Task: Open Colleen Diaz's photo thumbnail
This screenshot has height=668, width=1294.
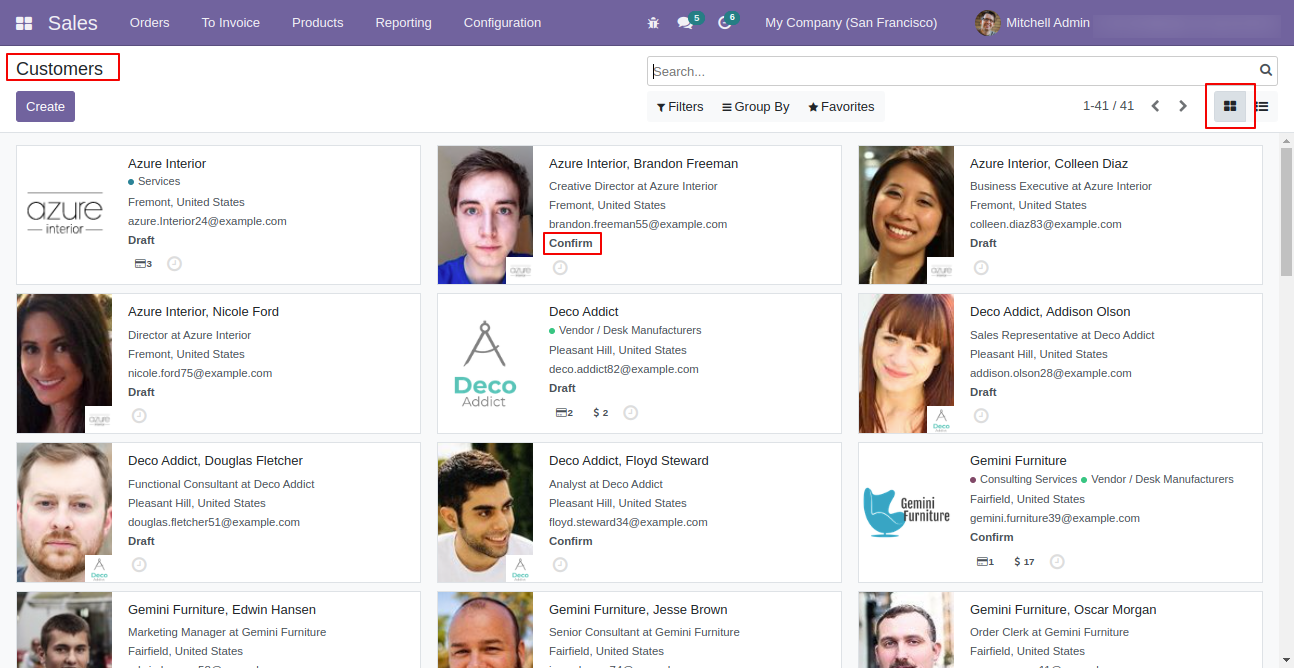Action: tap(906, 215)
